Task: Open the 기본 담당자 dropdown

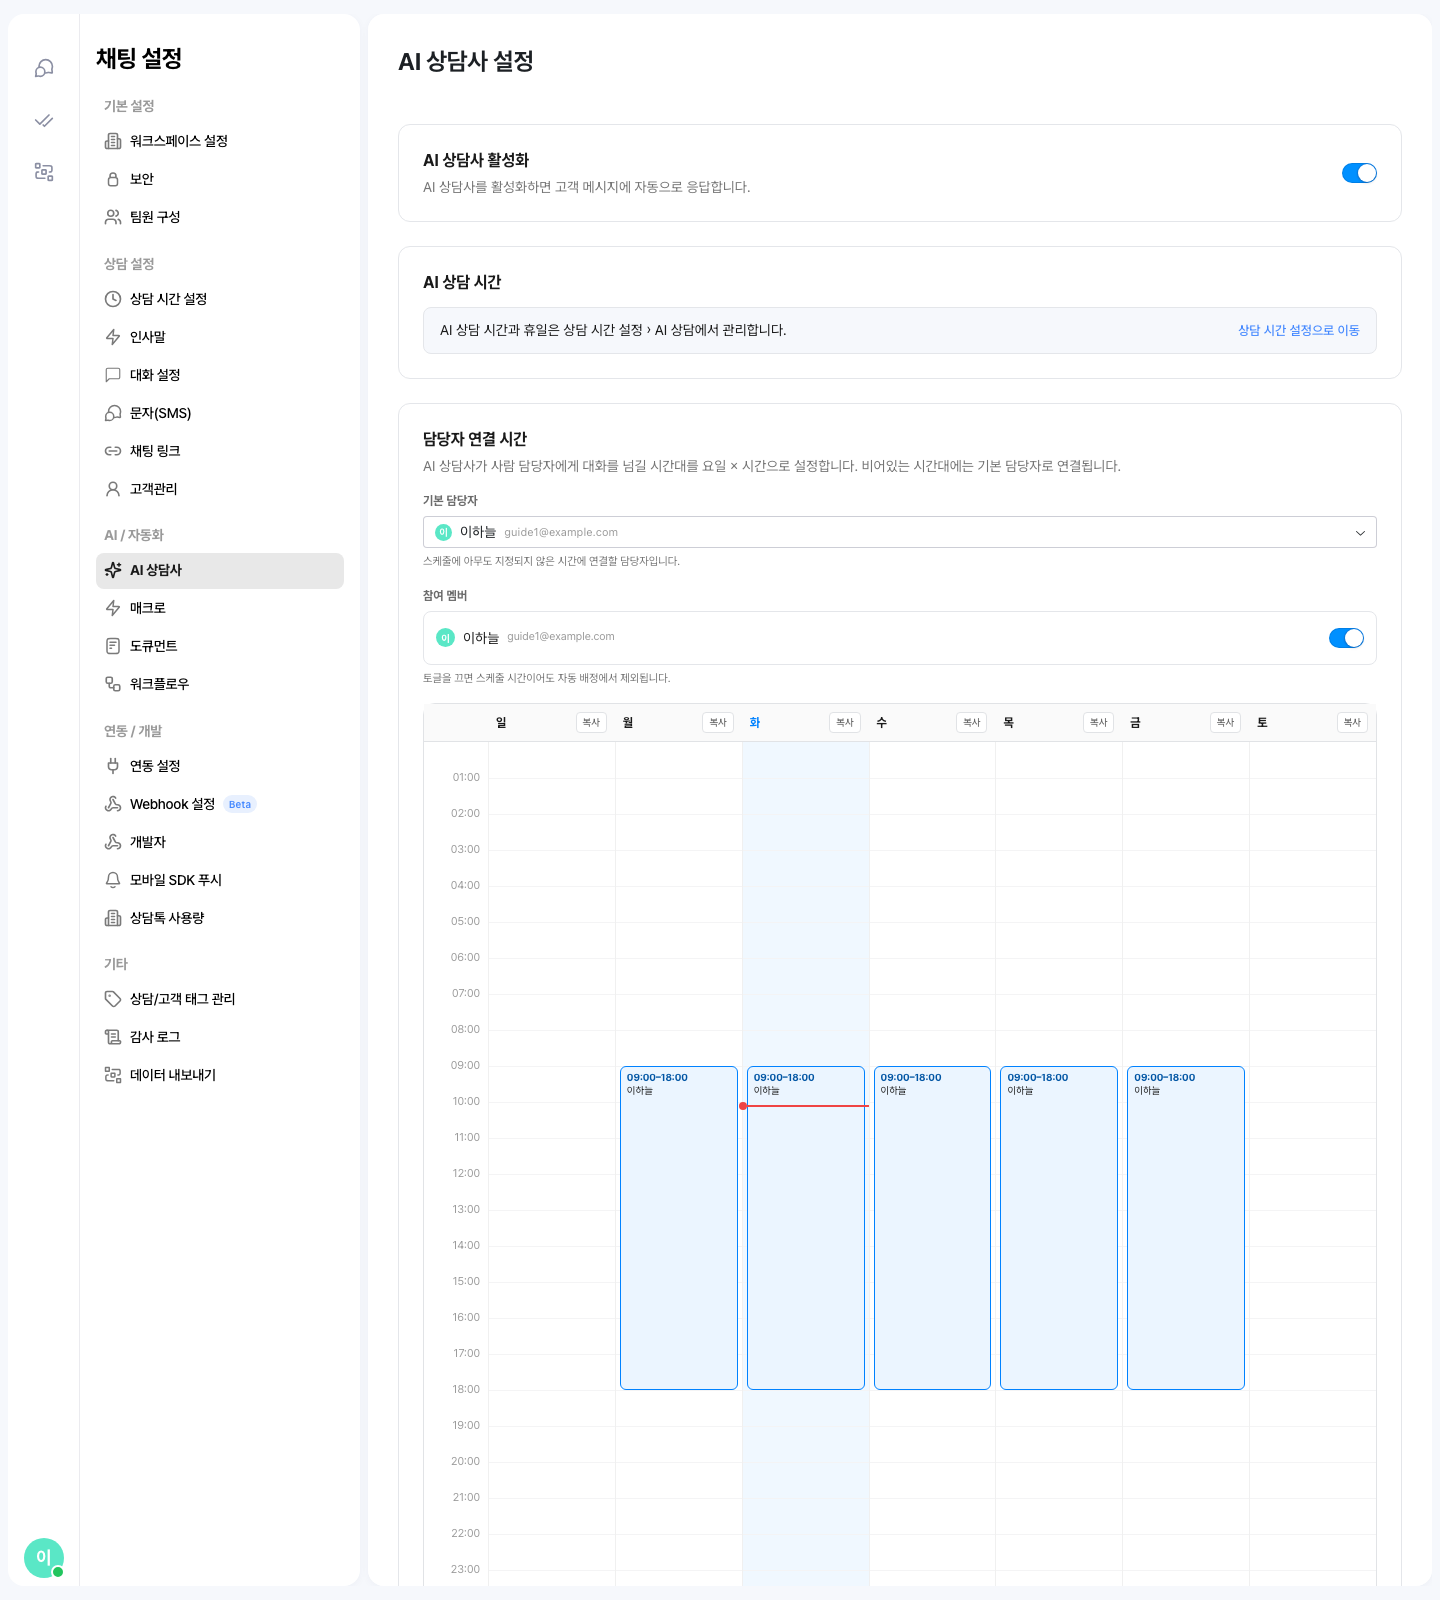Action: pyautogui.click(x=899, y=532)
